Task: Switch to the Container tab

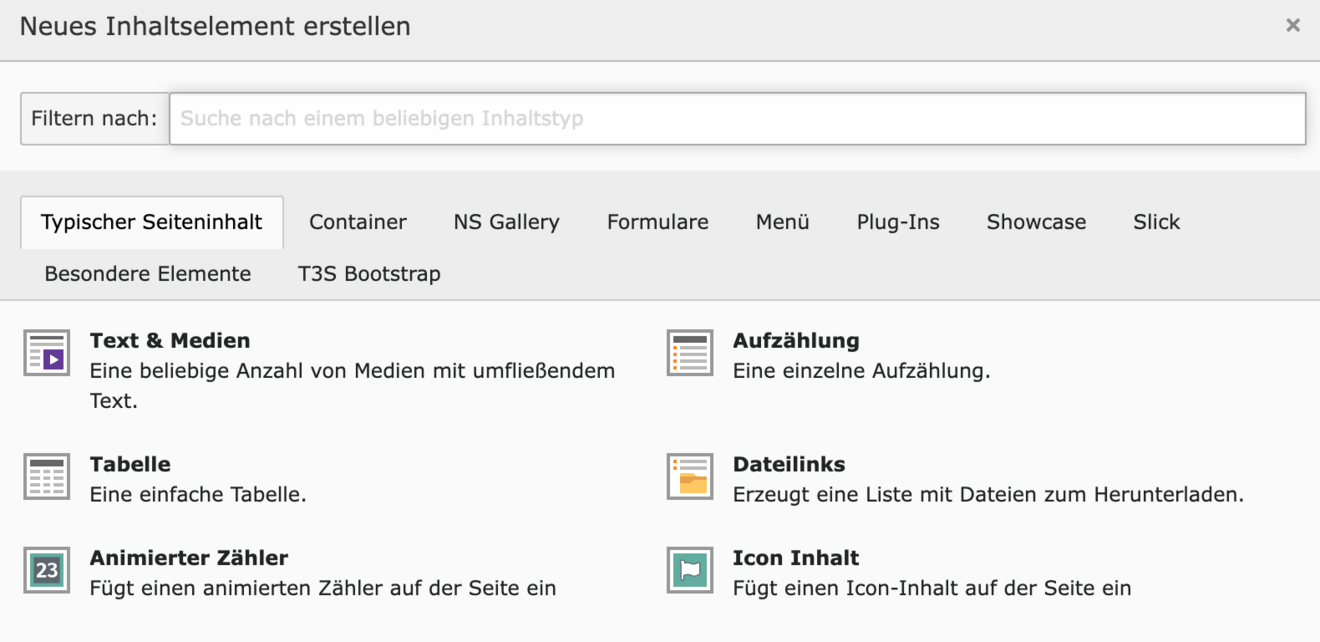Action: pos(358,222)
